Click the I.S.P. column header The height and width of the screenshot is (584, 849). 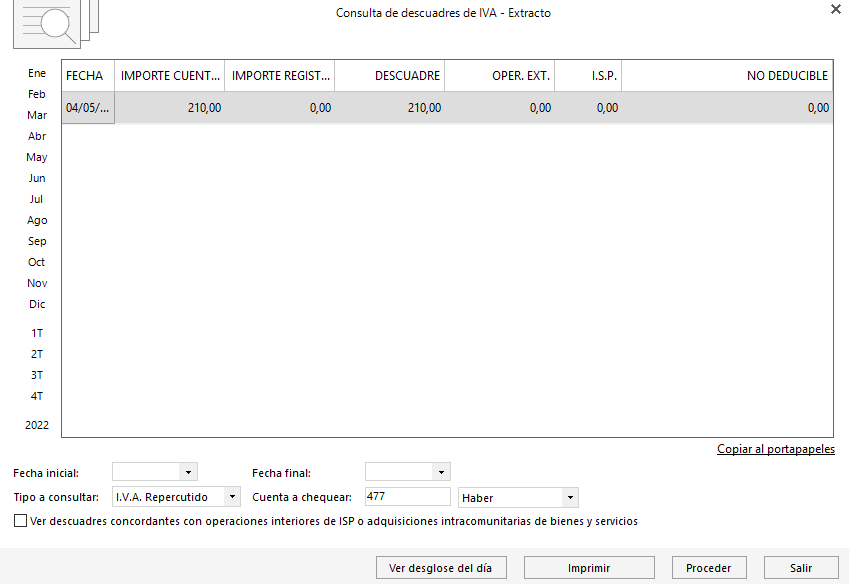[x=588, y=76]
